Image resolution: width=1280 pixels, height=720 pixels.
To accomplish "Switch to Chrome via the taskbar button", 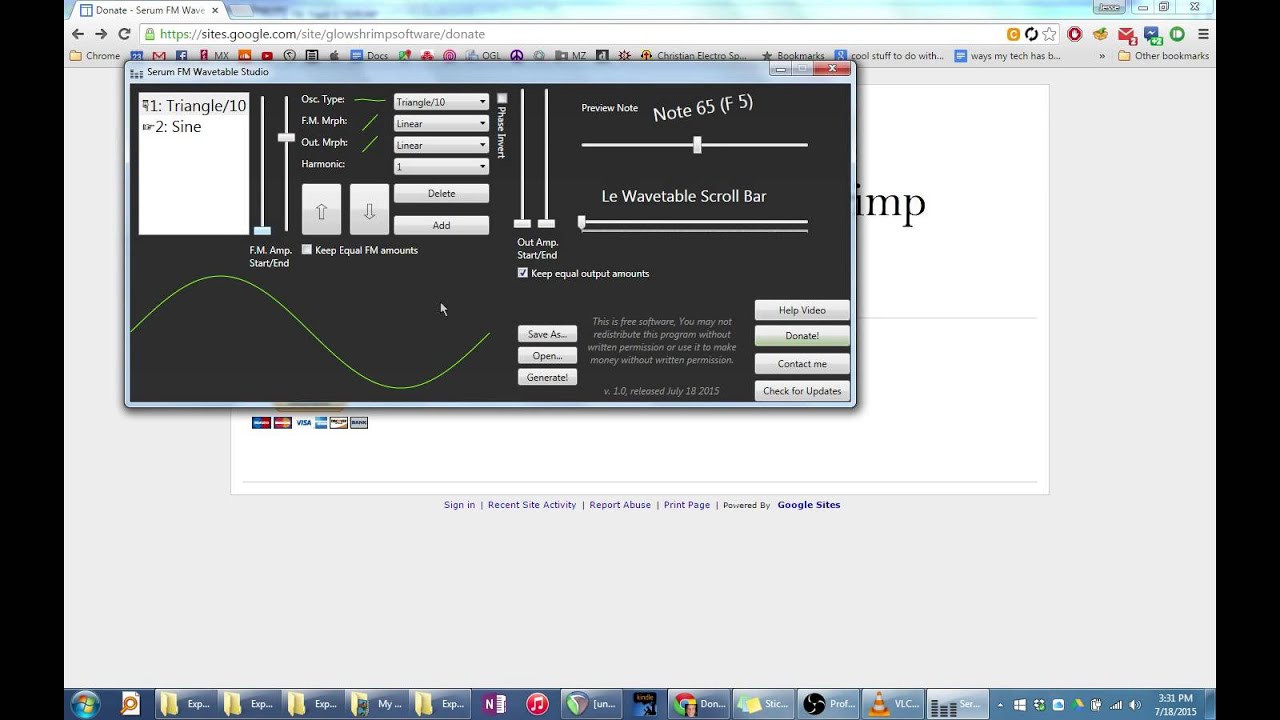I will pos(700,704).
